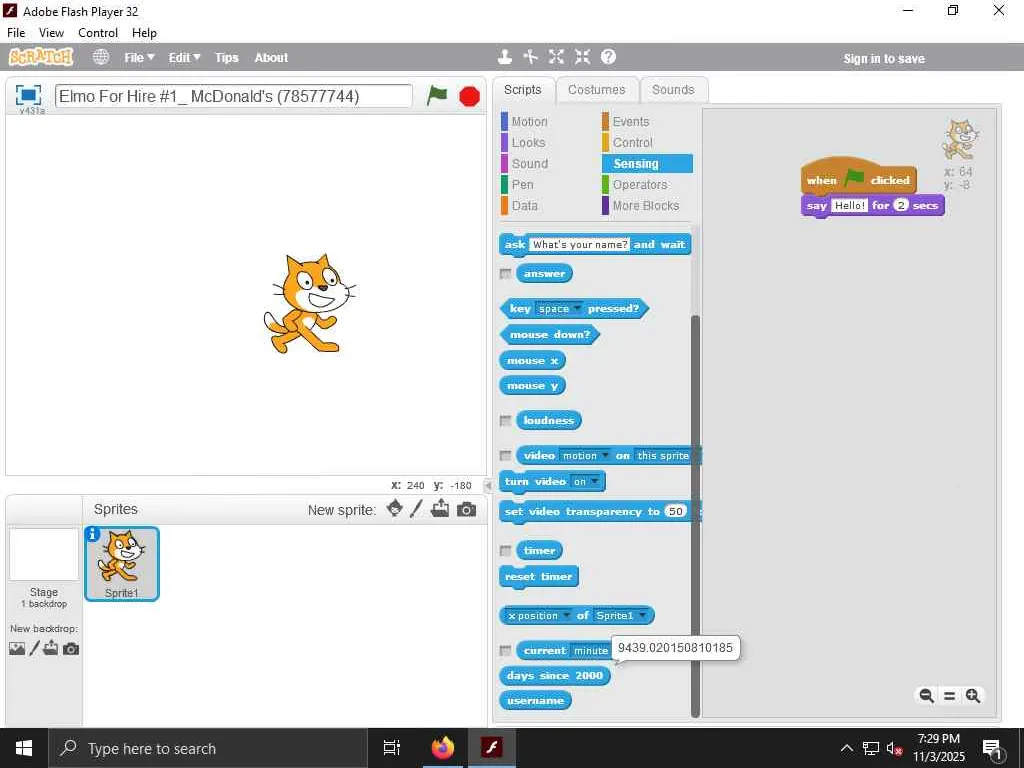Open Firefox from the taskbar
The height and width of the screenshot is (768, 1024).
(443, 748)
